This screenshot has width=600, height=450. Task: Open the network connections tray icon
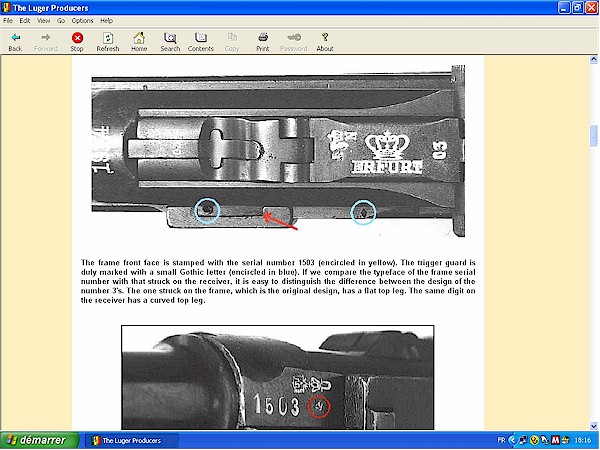pyautogui.click(x=523, y=440)
